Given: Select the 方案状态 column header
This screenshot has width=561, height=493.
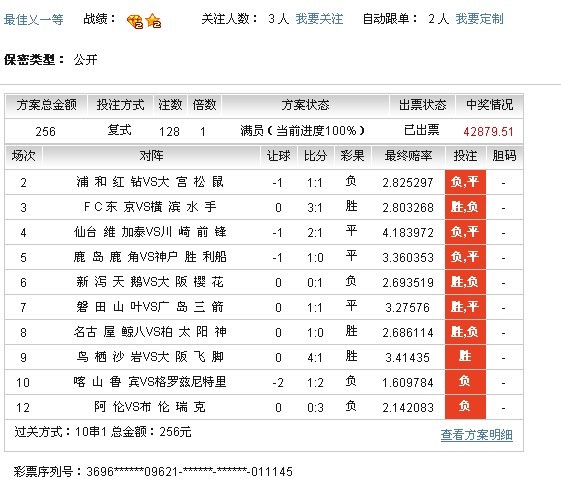Looking at the screenshot, I should point(305,105).
